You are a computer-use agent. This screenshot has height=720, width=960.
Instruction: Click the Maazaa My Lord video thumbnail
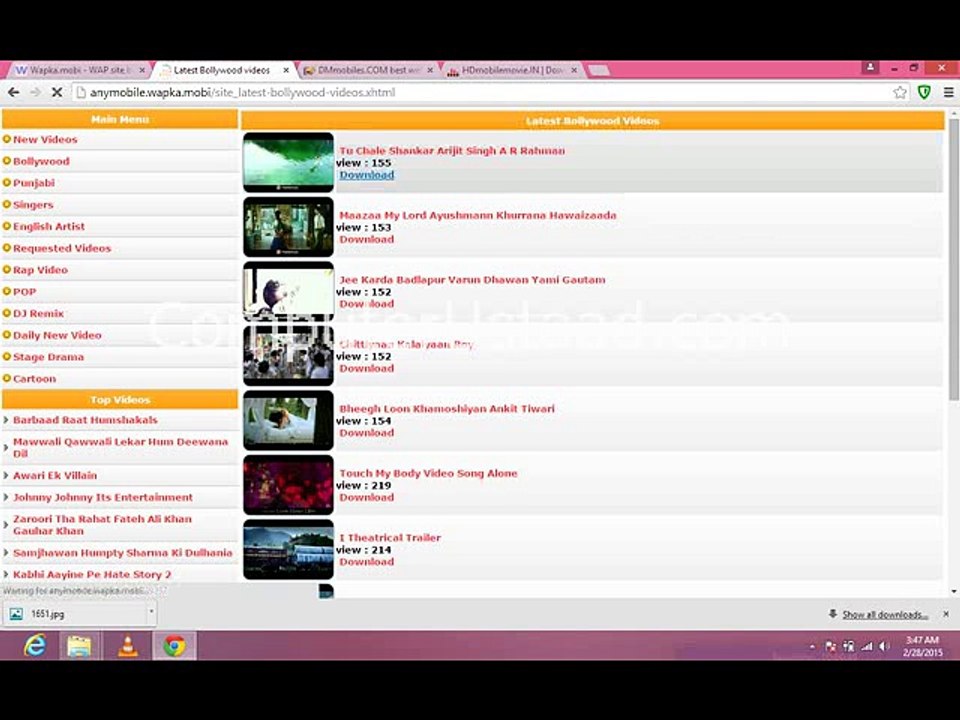point(288,227)
